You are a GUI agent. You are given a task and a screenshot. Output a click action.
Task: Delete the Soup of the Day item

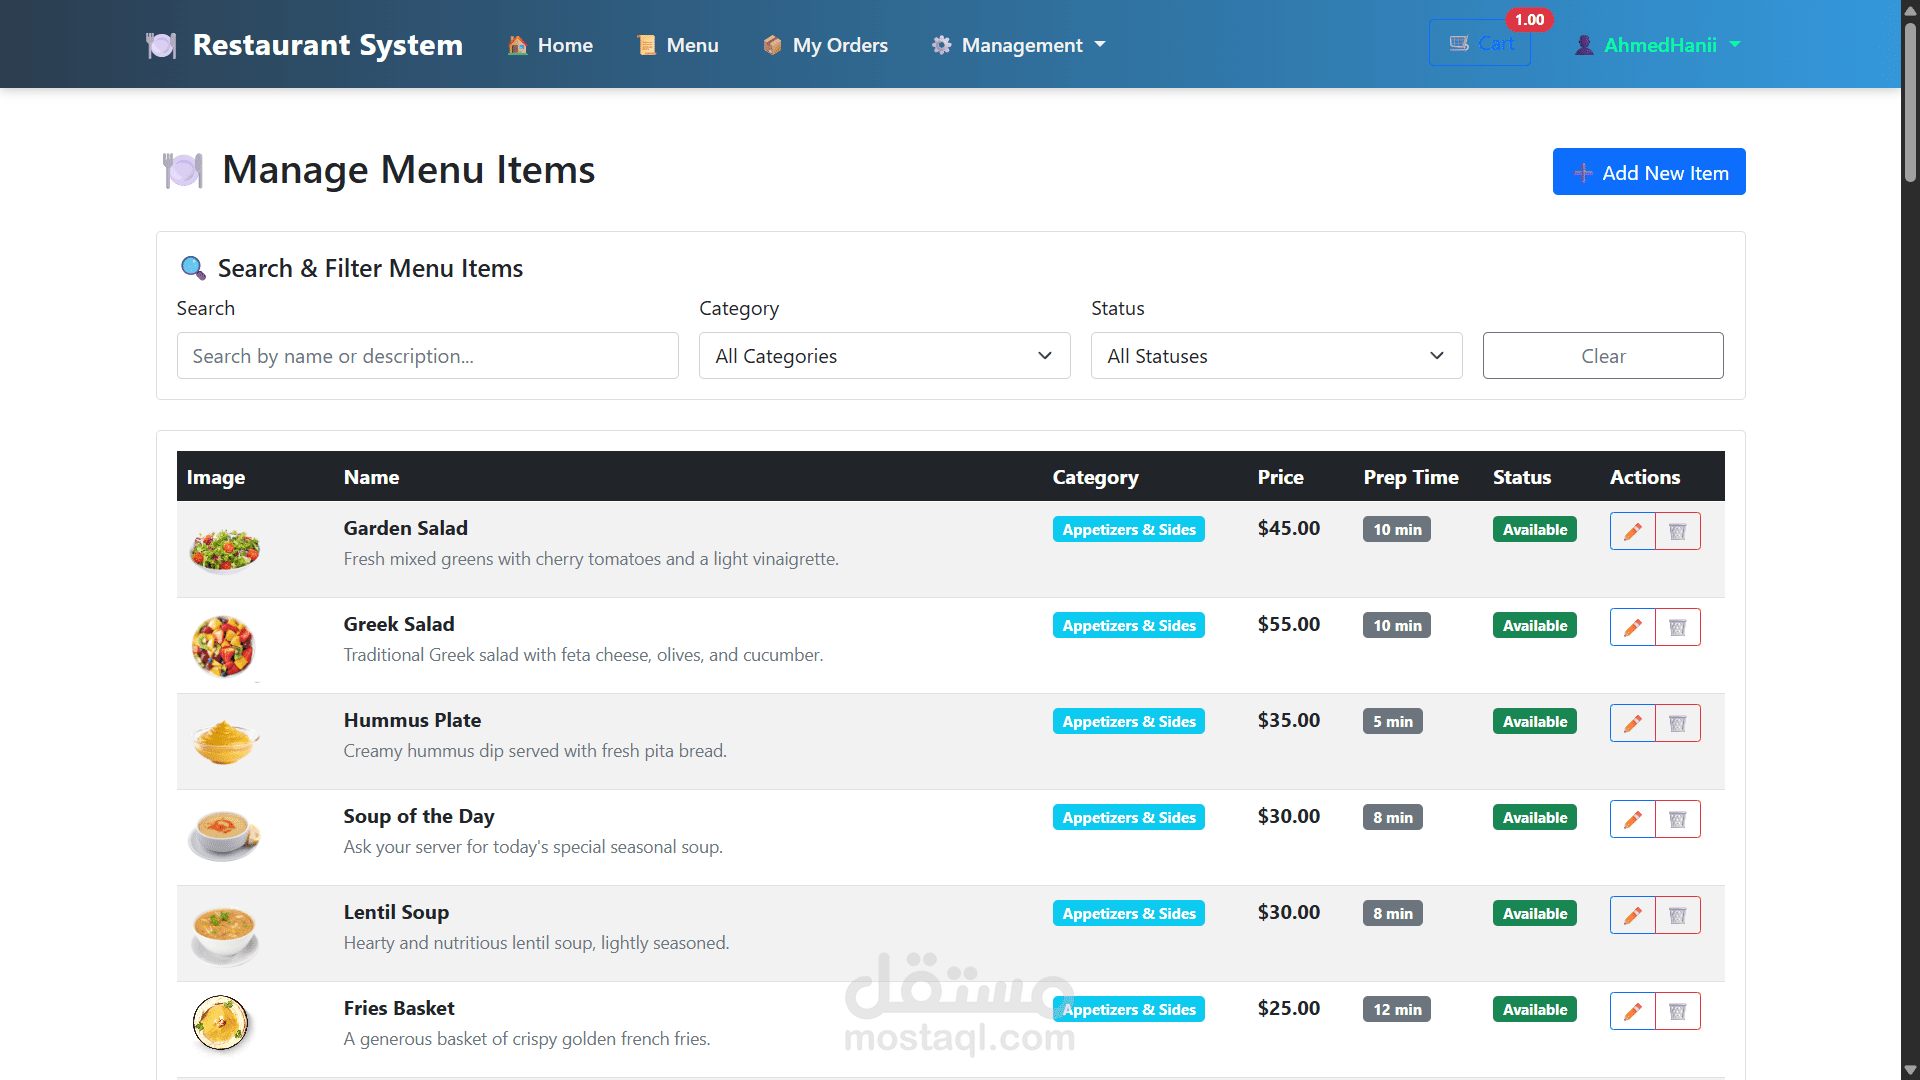(x=1677, y=819)
